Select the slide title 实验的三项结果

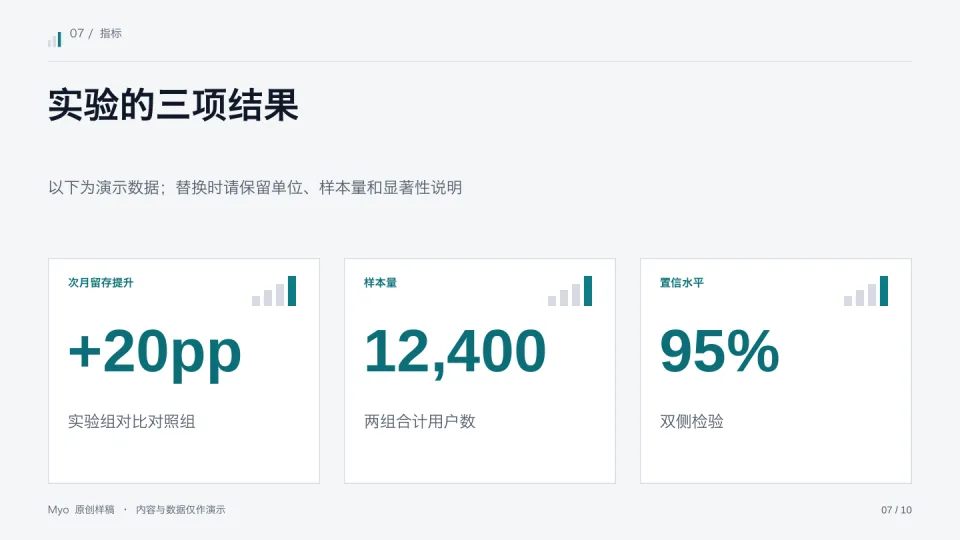click(x=173, y=105)
